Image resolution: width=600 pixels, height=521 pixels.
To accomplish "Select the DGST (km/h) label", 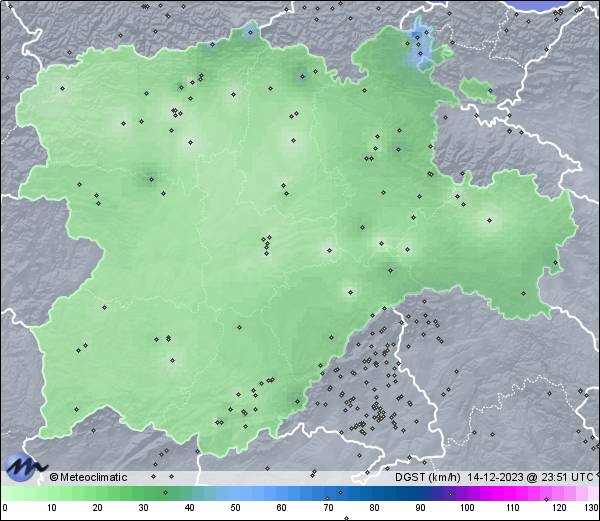I will pyautogui.click(x=427, y=477).
